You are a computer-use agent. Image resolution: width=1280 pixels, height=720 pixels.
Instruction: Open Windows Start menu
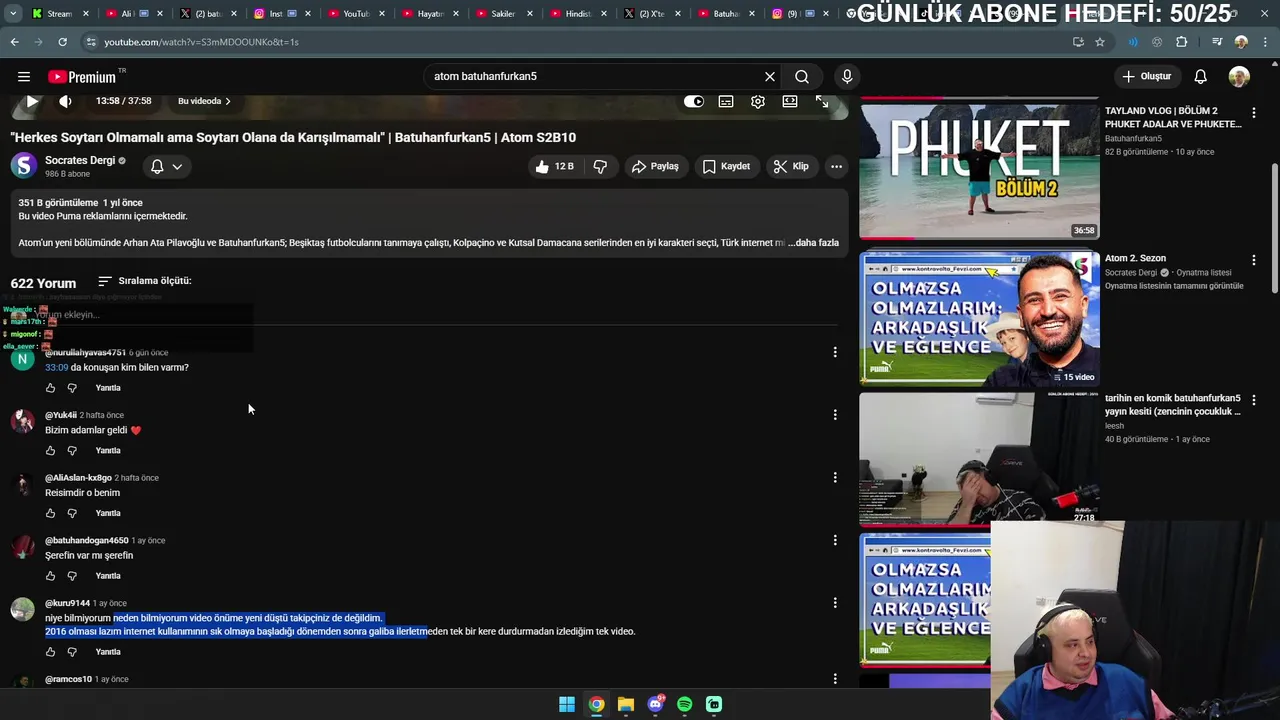click(x=567, y=704)
